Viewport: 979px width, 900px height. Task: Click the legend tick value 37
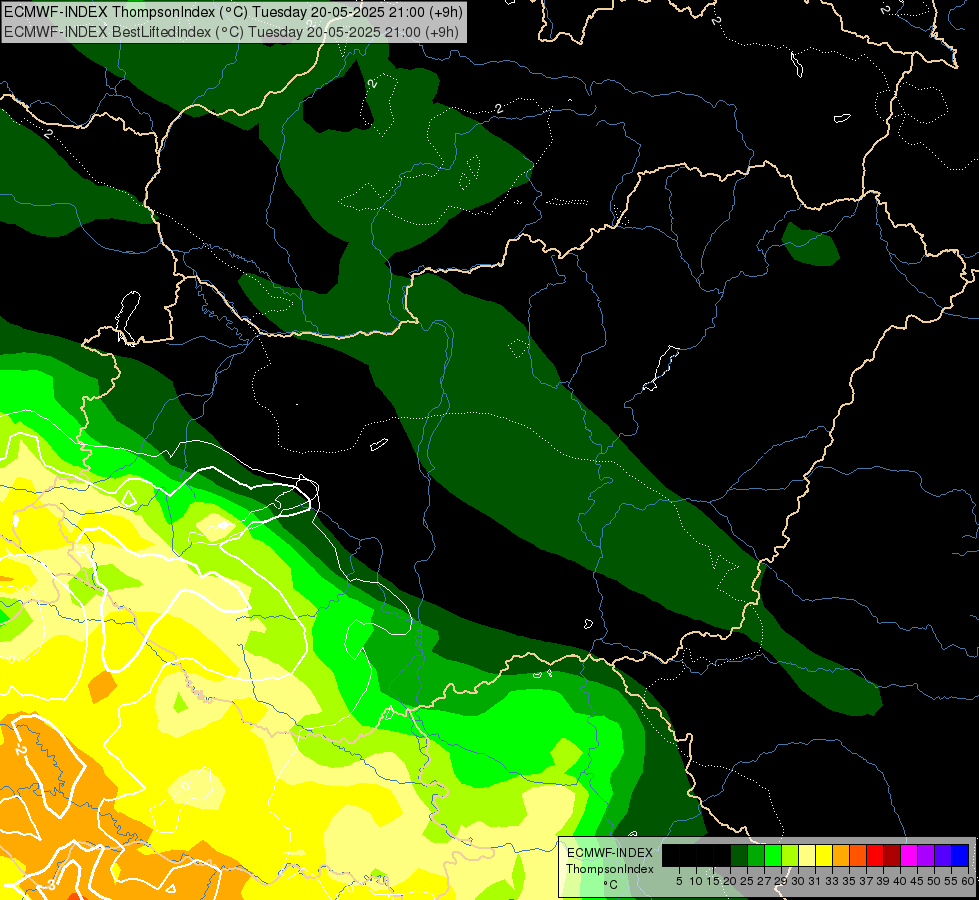(x=867, y=881)
